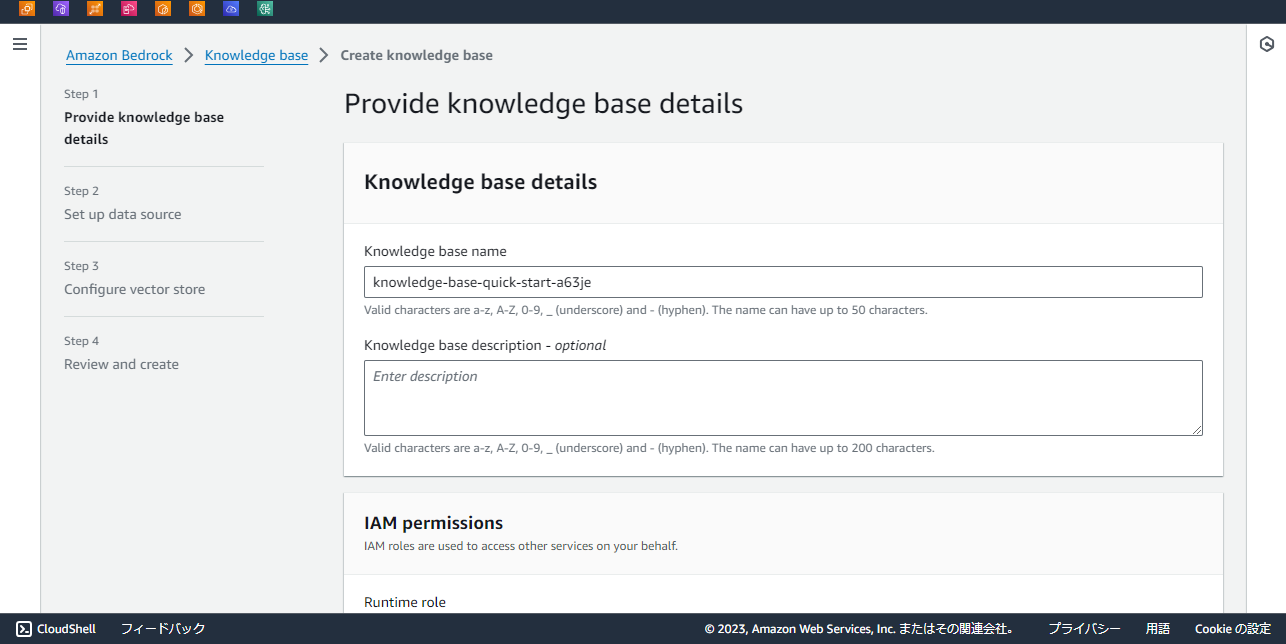Open CloudShell from the bottom bar
This screenshot has width=1286, height=644.
(x=55, y=628)
